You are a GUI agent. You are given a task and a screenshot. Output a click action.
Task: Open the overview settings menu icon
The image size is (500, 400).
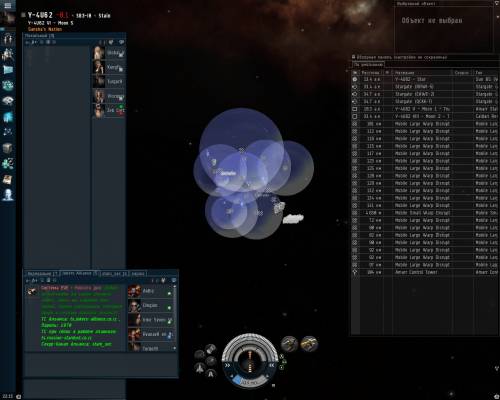[354, 57]
